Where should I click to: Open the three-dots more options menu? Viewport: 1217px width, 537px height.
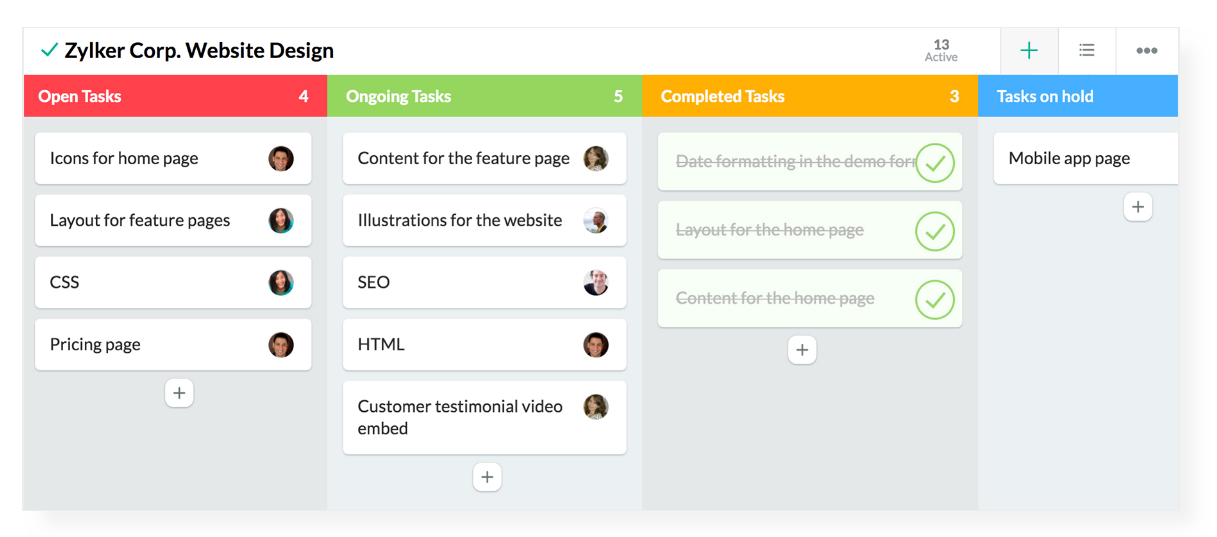1146,51
